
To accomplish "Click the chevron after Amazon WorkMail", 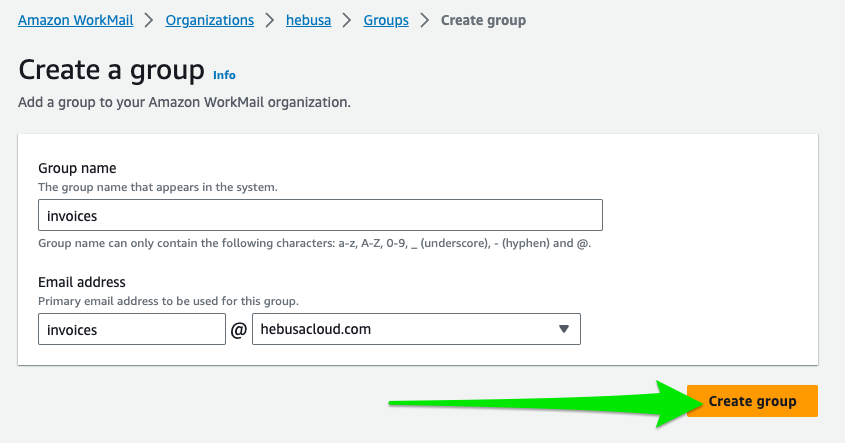I will pyautogui.click(x=148, y=20).
